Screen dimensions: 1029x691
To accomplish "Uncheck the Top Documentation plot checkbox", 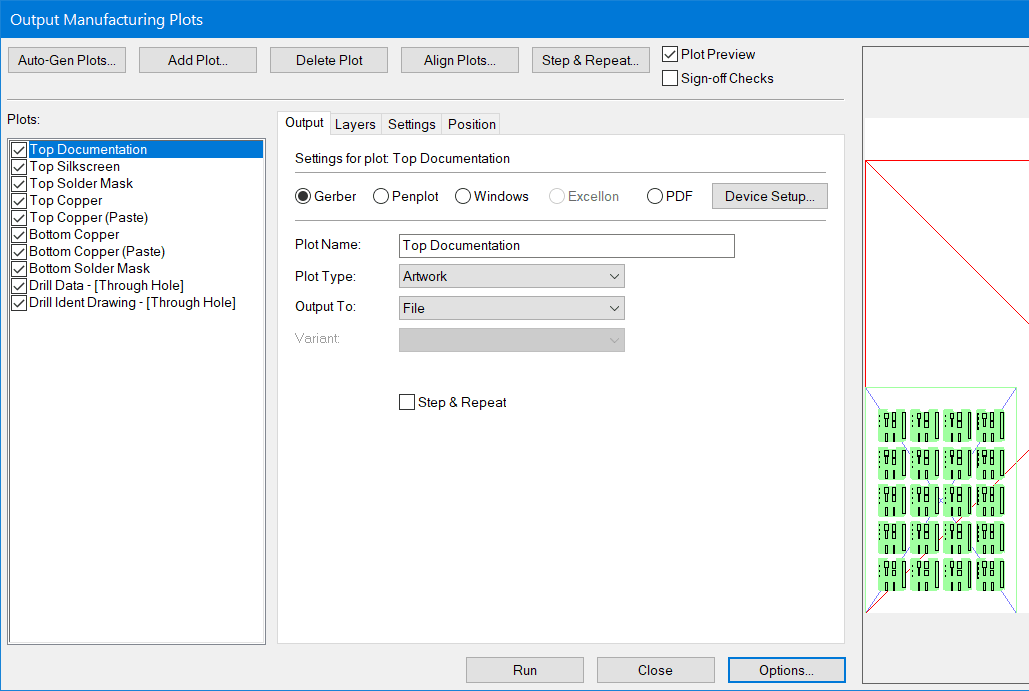I will coord(19,150).
